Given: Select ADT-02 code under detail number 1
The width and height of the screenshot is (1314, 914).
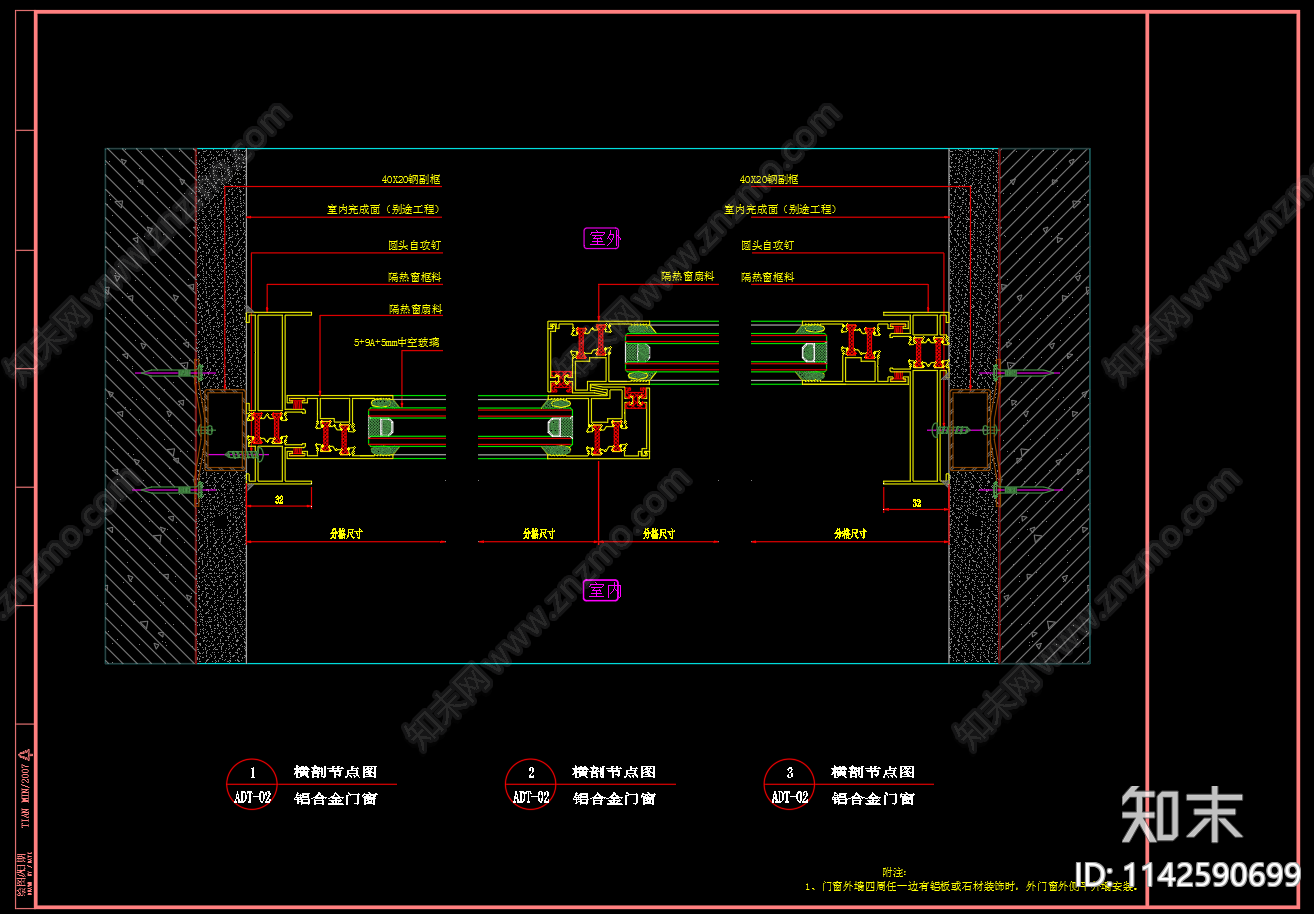Looking at the screenshot, I should click(252, 798).
